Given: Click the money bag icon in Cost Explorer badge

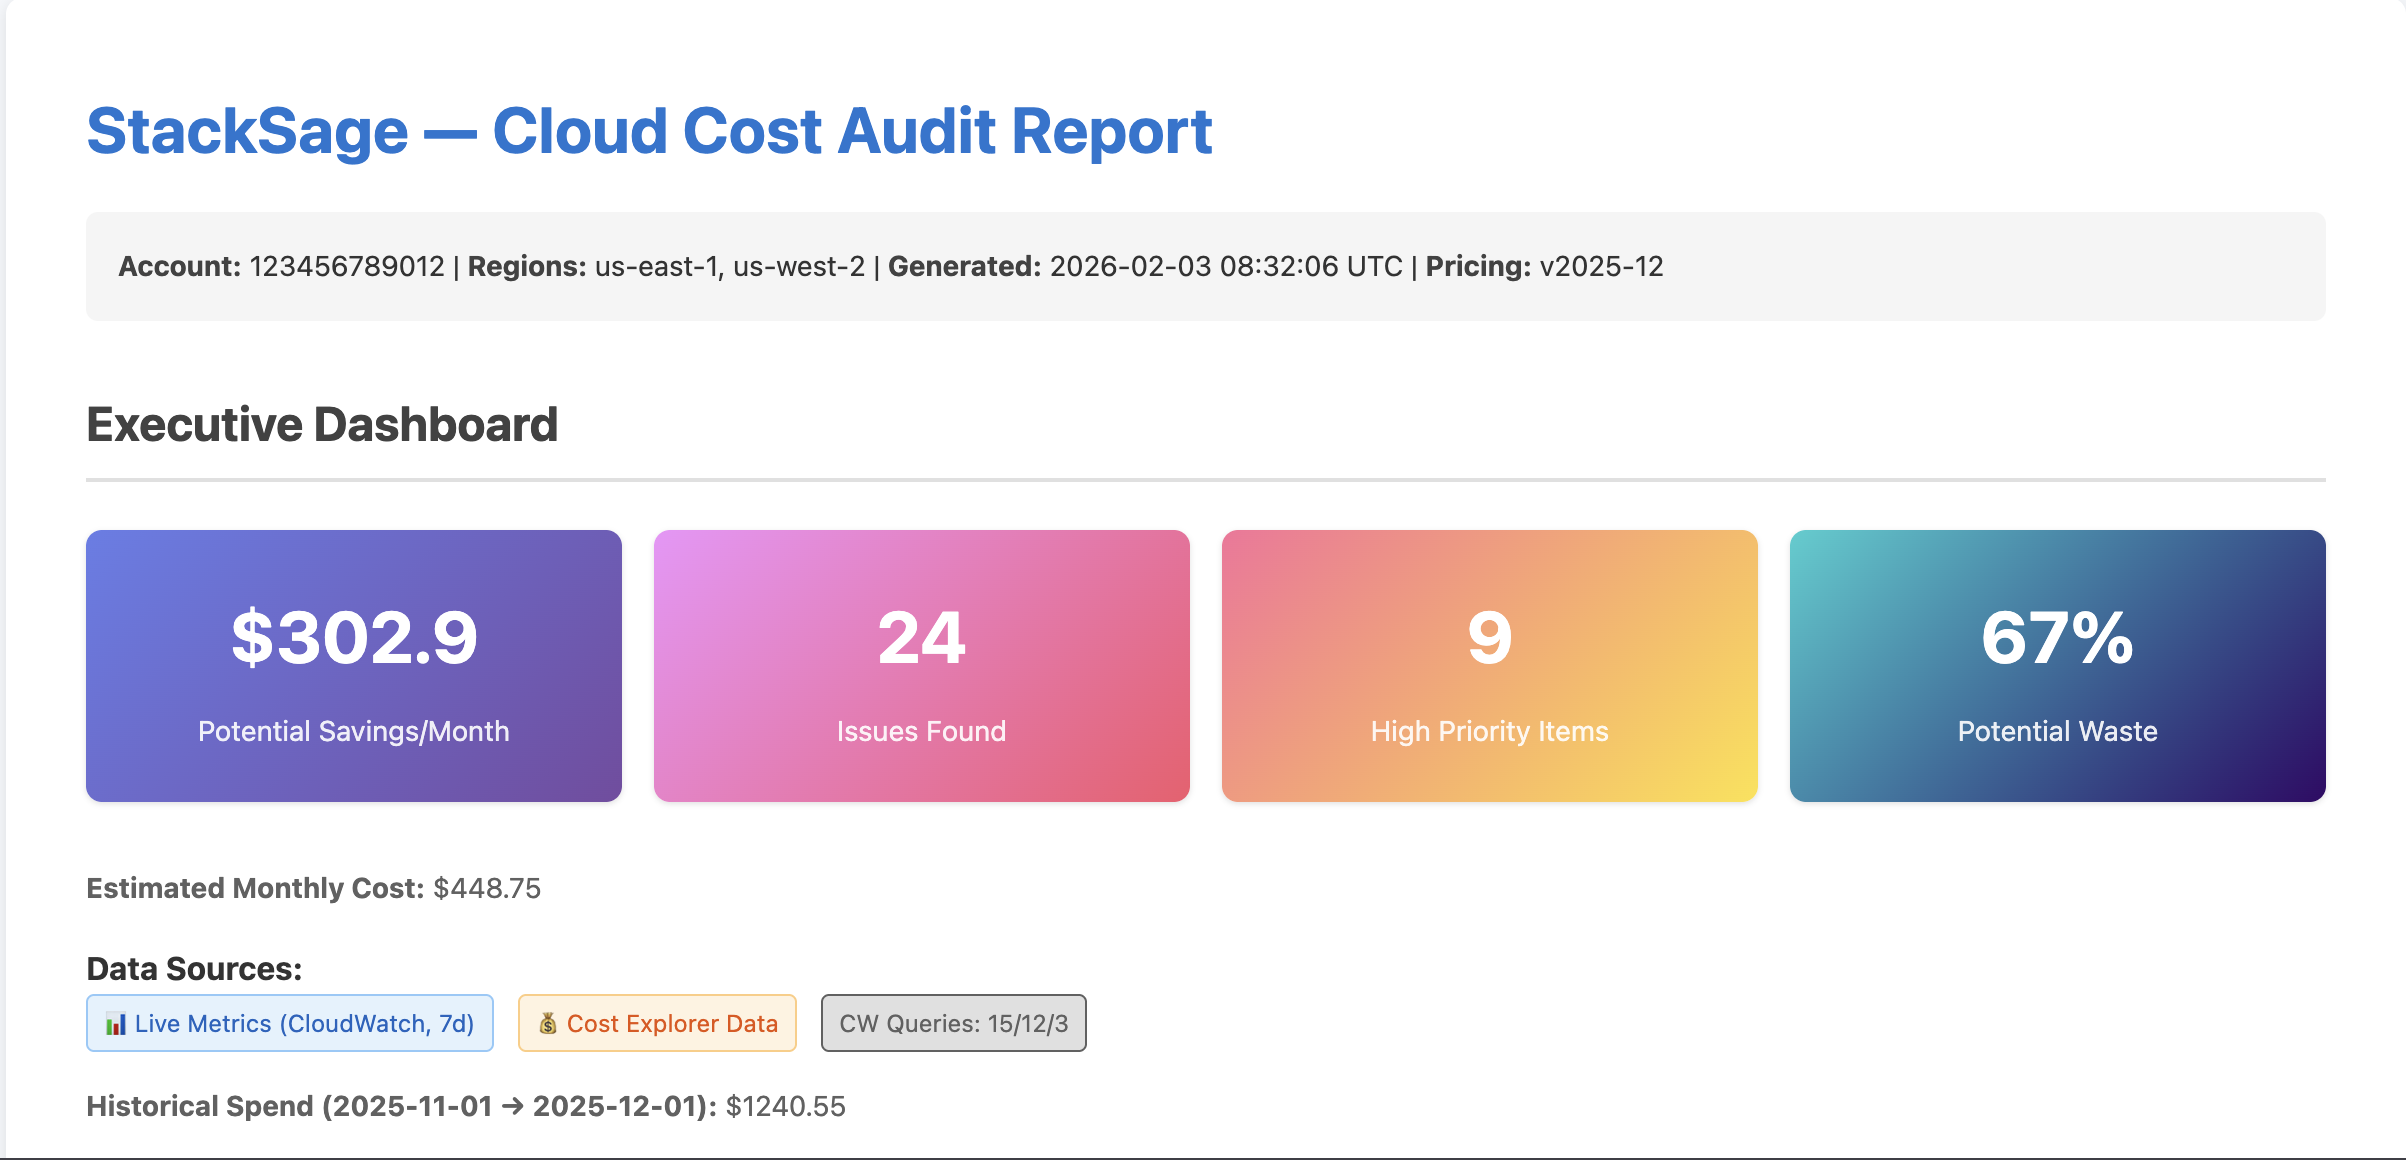Looking at the screenshot, I should (547, 1024).
